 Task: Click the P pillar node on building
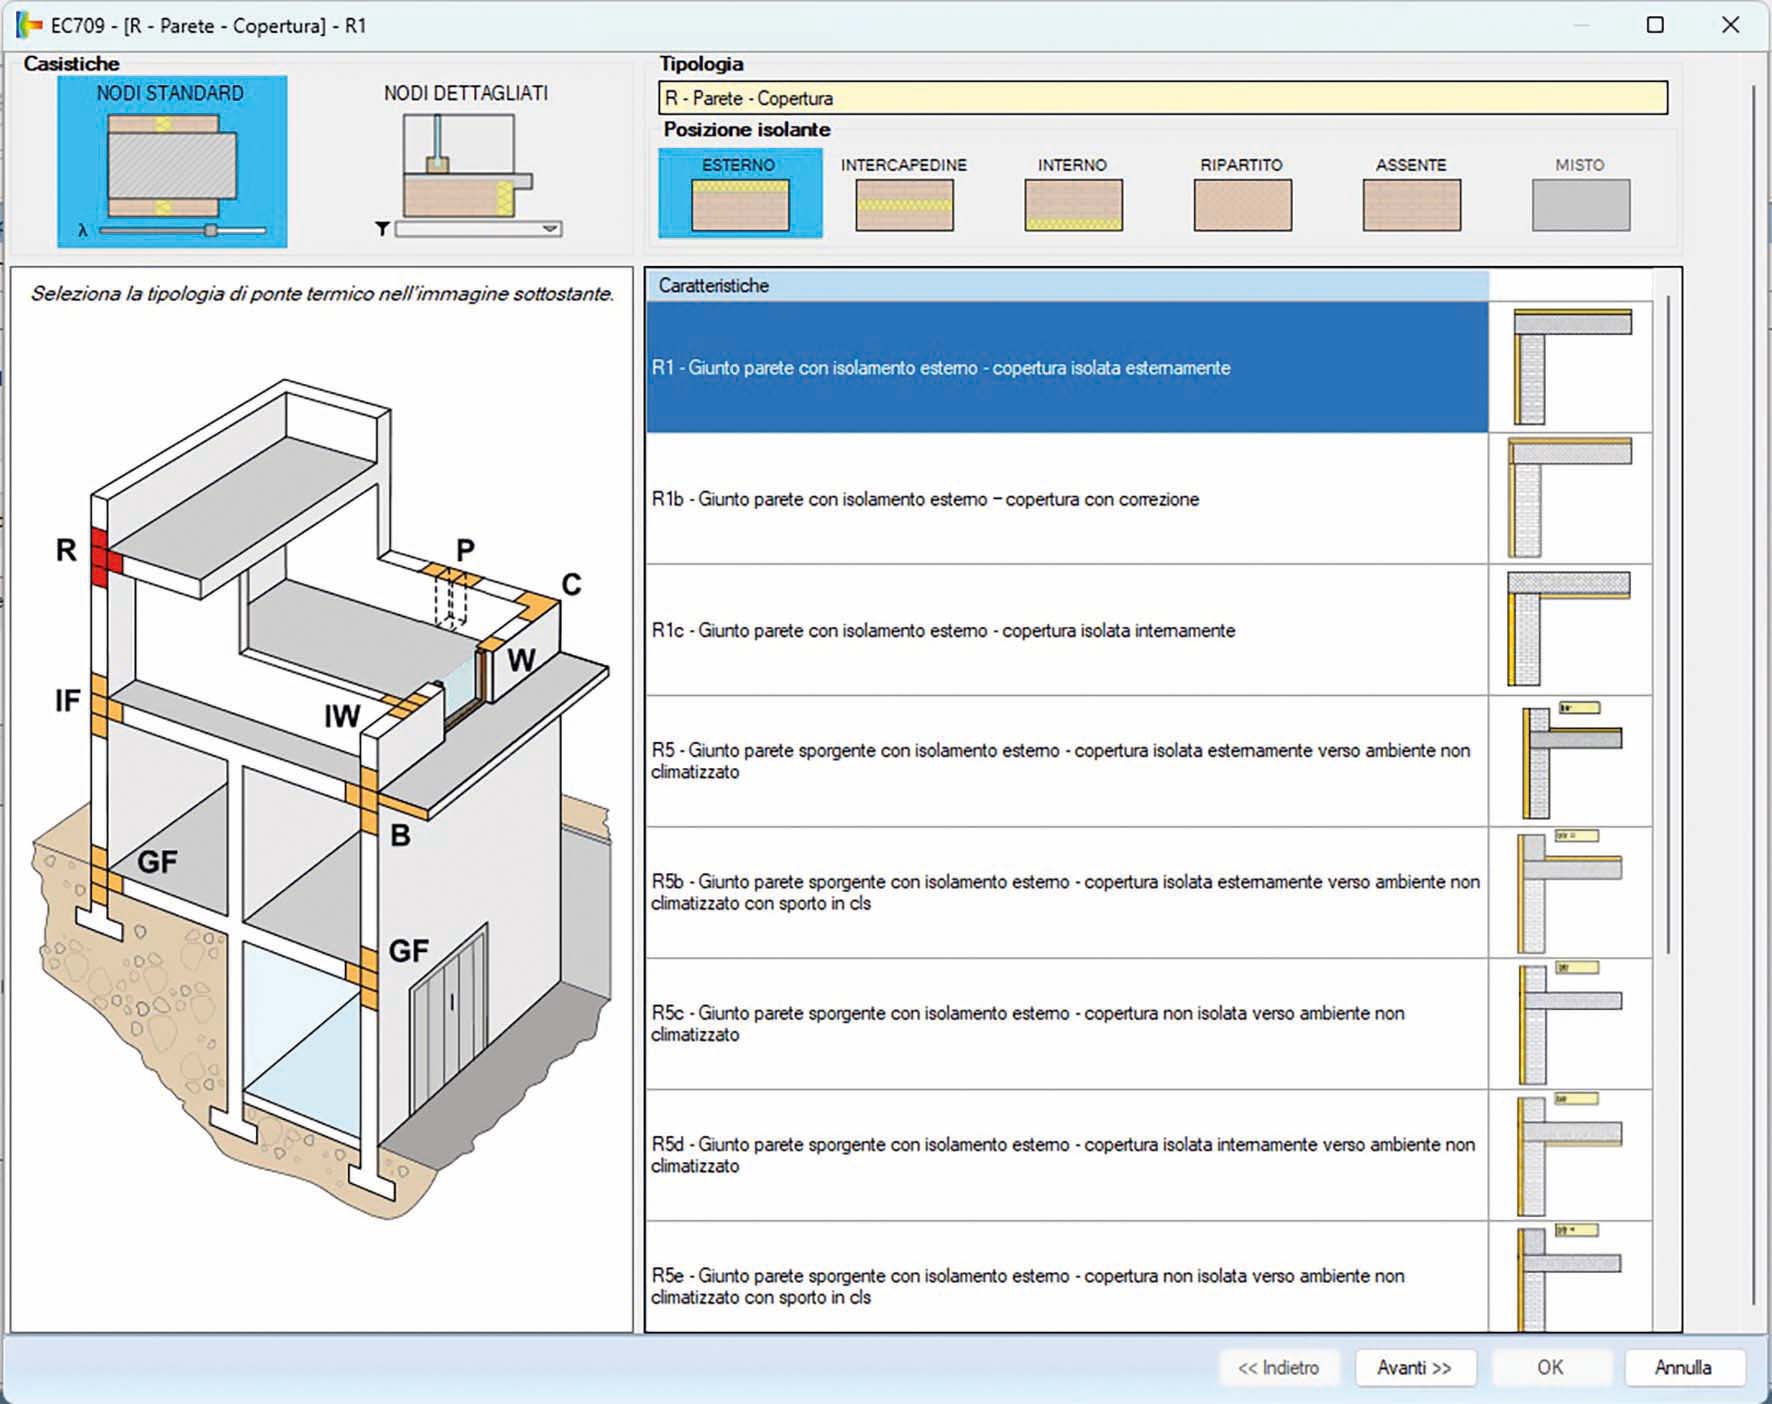click(x=451, y=577)
